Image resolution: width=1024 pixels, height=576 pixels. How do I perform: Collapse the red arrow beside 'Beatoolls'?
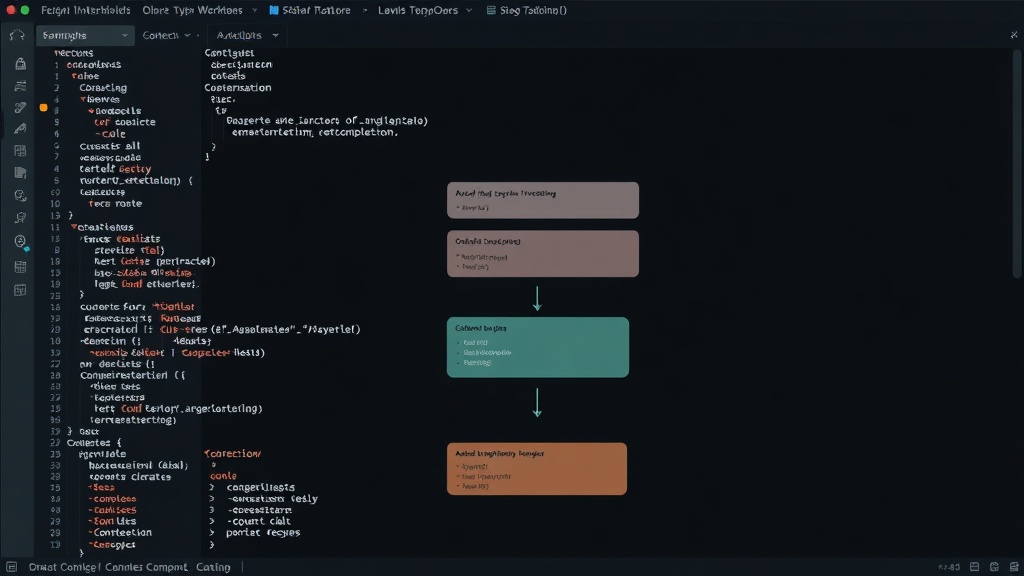point(91,111)
